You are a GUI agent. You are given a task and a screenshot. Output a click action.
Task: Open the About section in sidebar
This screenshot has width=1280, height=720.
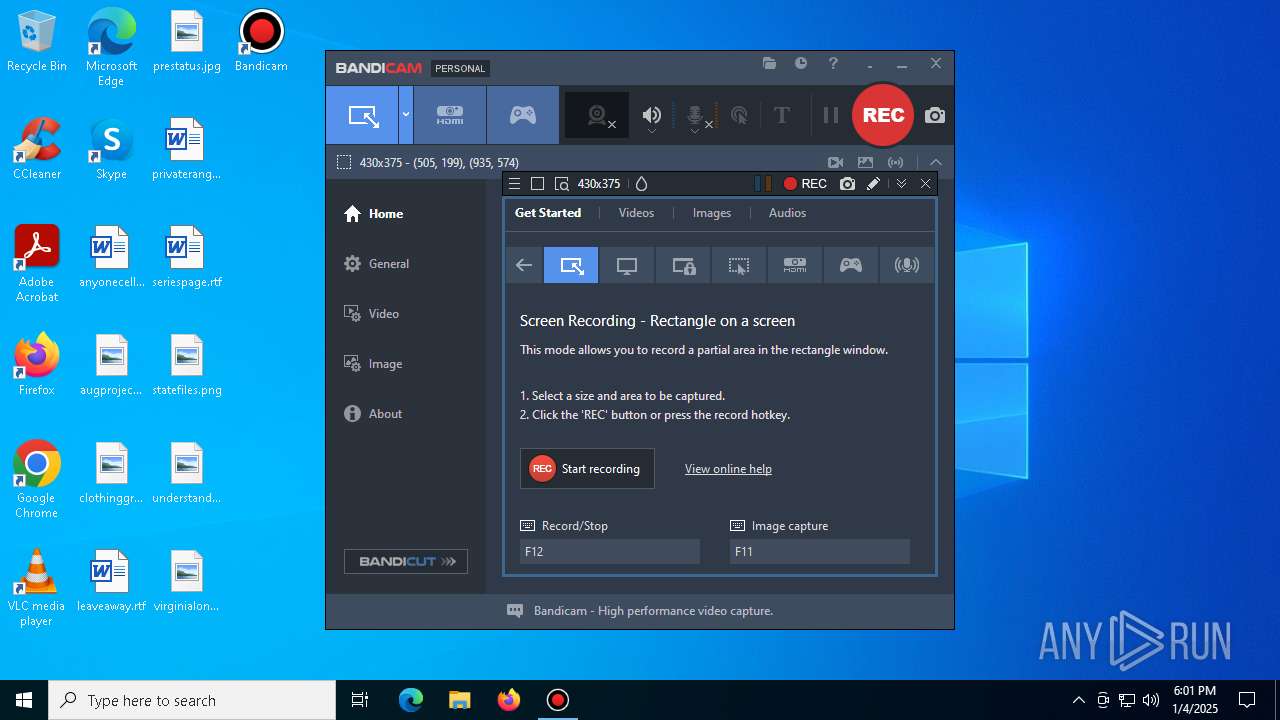(x=373, y=414)
